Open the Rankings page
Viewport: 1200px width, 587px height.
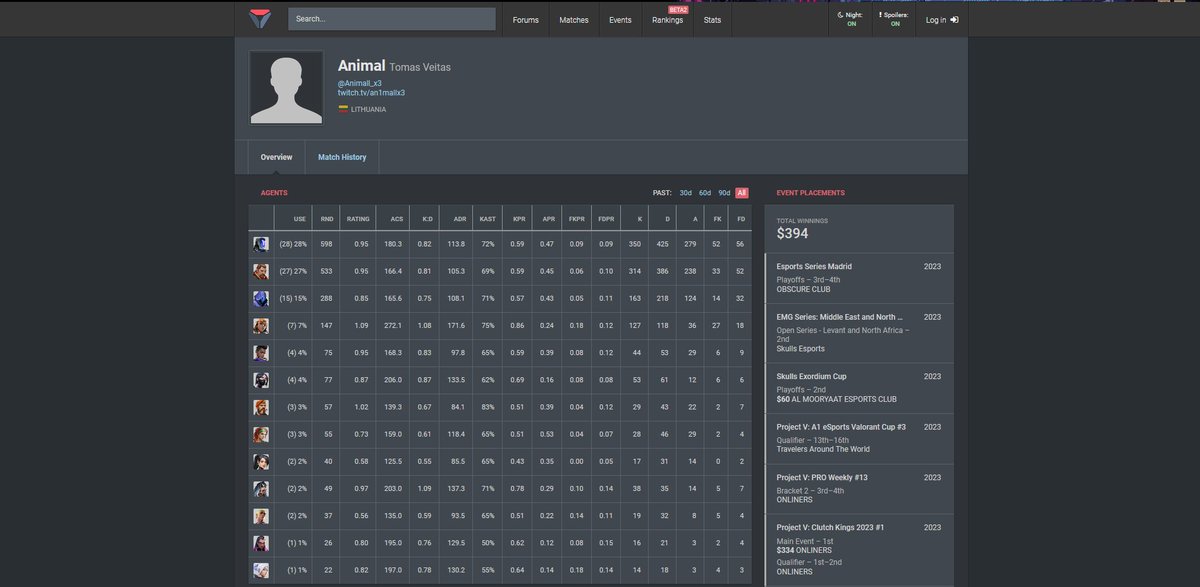[668, 19]
